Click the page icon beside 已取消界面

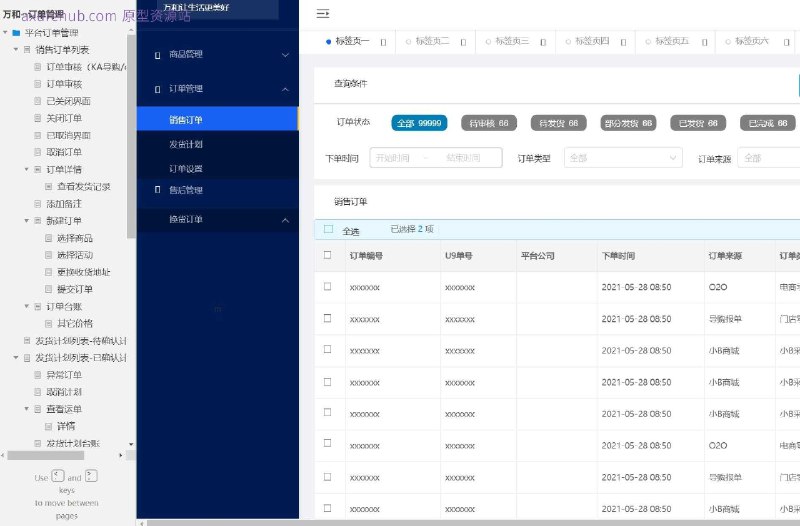click(37, 135)
